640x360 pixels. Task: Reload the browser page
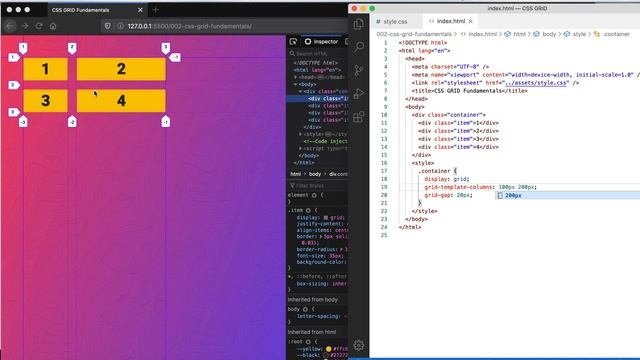click(x=39, y=26)
